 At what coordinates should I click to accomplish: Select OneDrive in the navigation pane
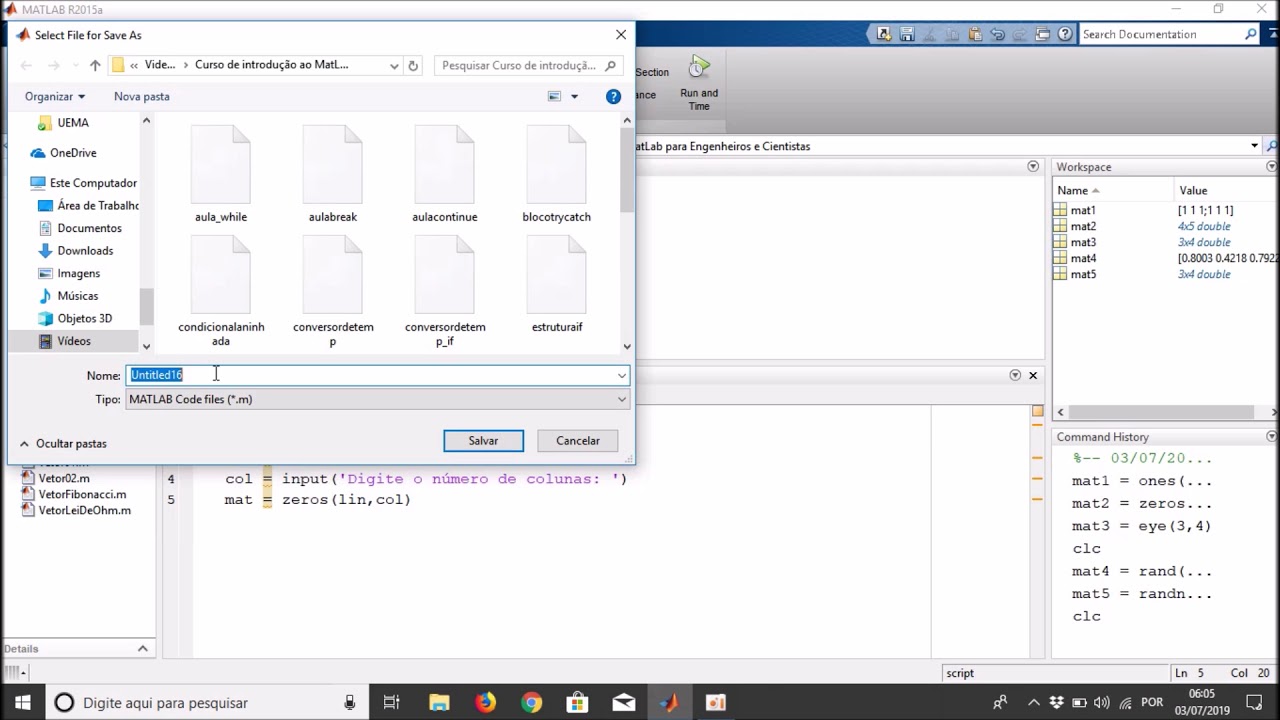click(x=73, y=153)
